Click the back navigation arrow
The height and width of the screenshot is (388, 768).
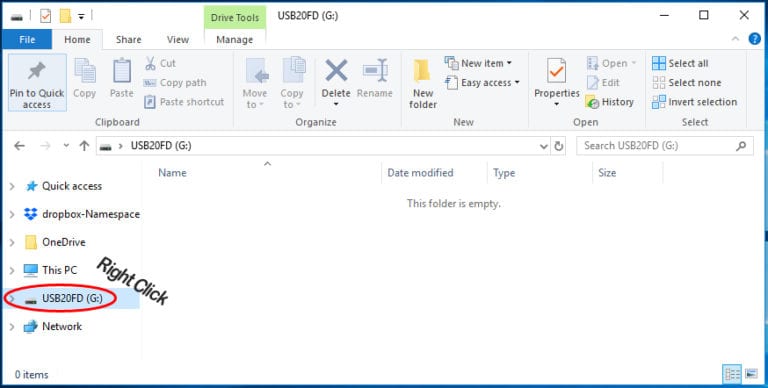19,146
